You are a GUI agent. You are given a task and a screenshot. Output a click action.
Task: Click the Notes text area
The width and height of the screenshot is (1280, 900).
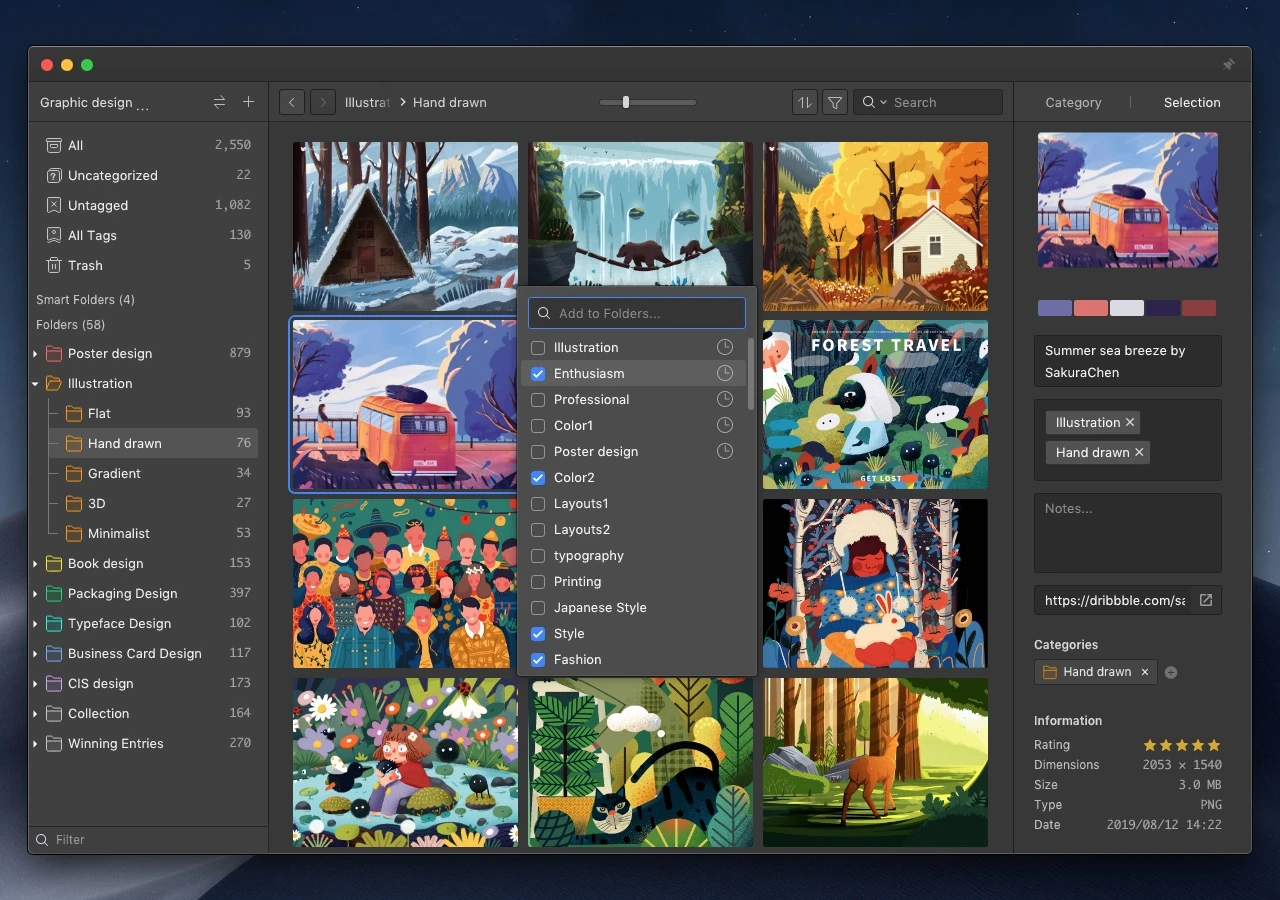(x=1128, y=532)
